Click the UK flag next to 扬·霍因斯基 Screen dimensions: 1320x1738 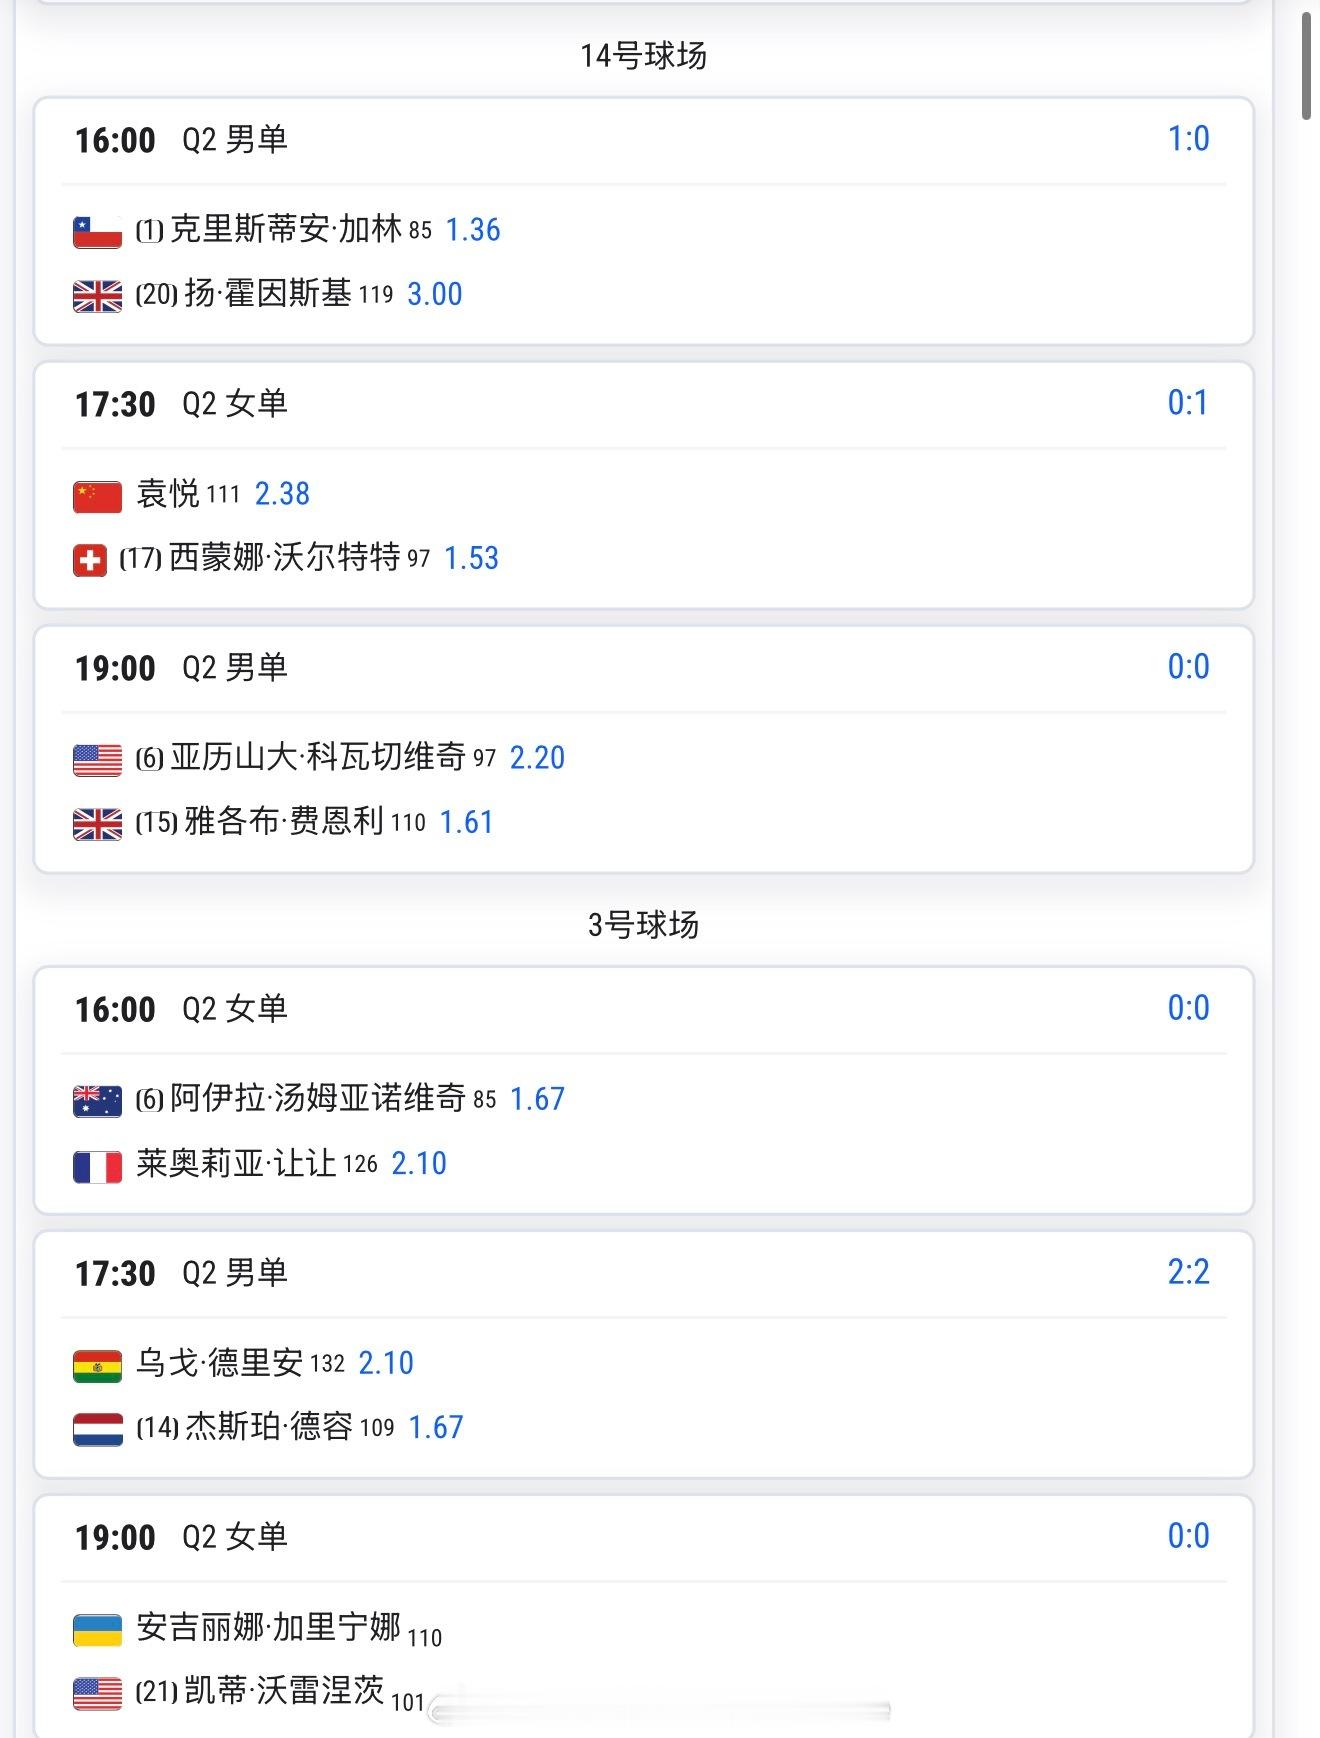98,296
